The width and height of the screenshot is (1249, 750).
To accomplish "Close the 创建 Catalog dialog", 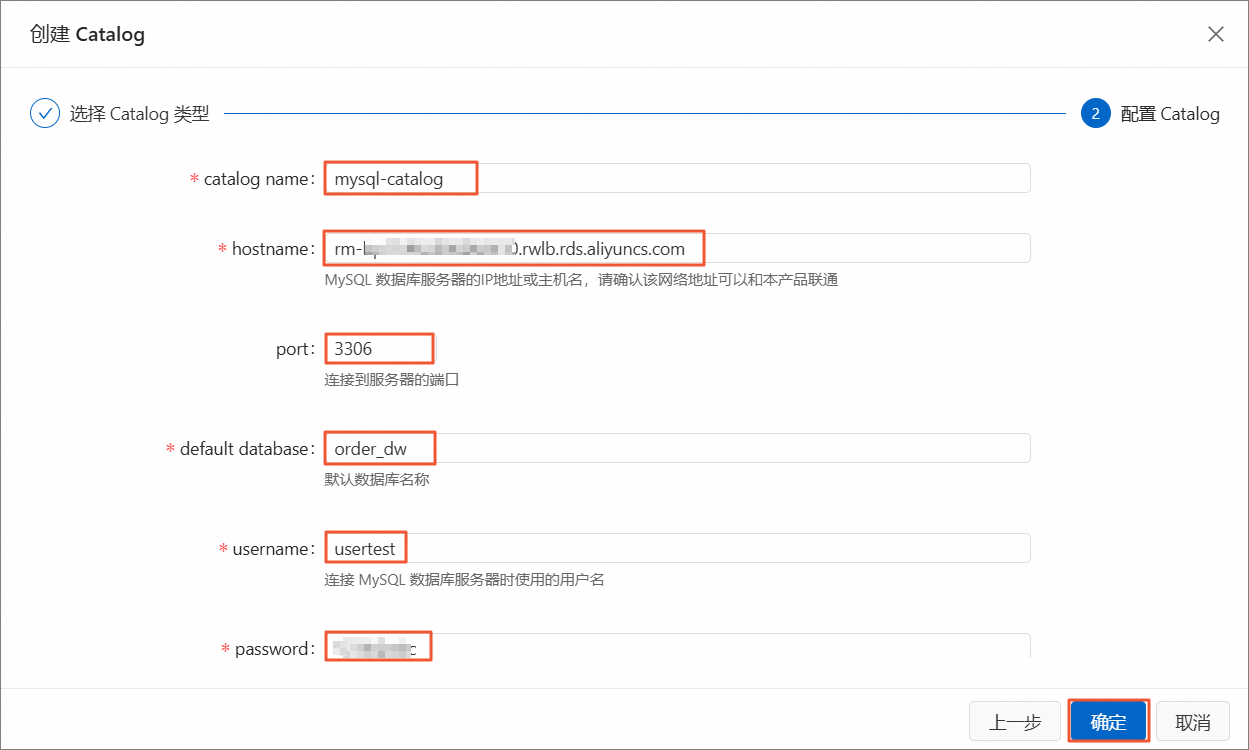I will tap(1215, 34).
